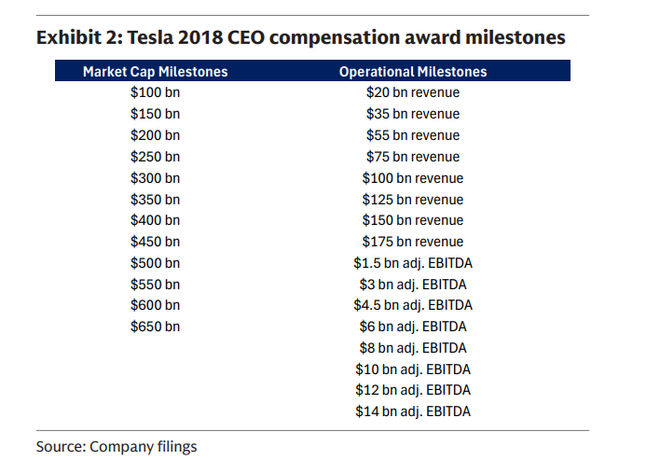The width and height of the screenshot is (660, 460).
Task: Select the $55 bn revenue cell
Action: (x=413, y=135)
